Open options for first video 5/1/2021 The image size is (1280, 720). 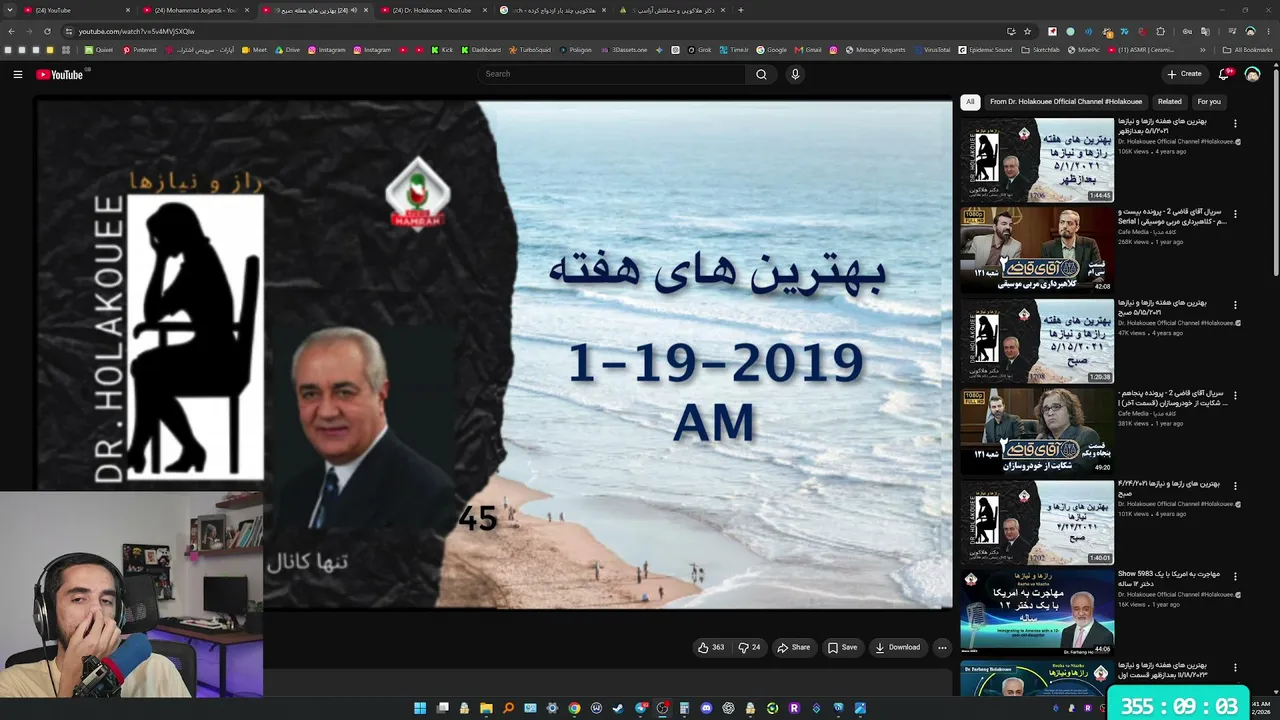[x=1235, y=124]
